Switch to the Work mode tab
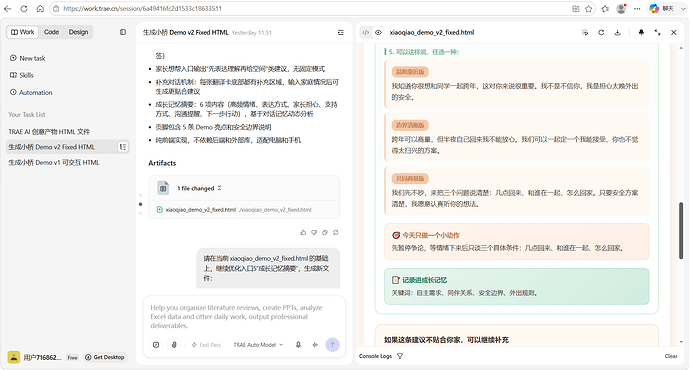The width and height of the screenshot is (690, 370). [x=22, y=32]
